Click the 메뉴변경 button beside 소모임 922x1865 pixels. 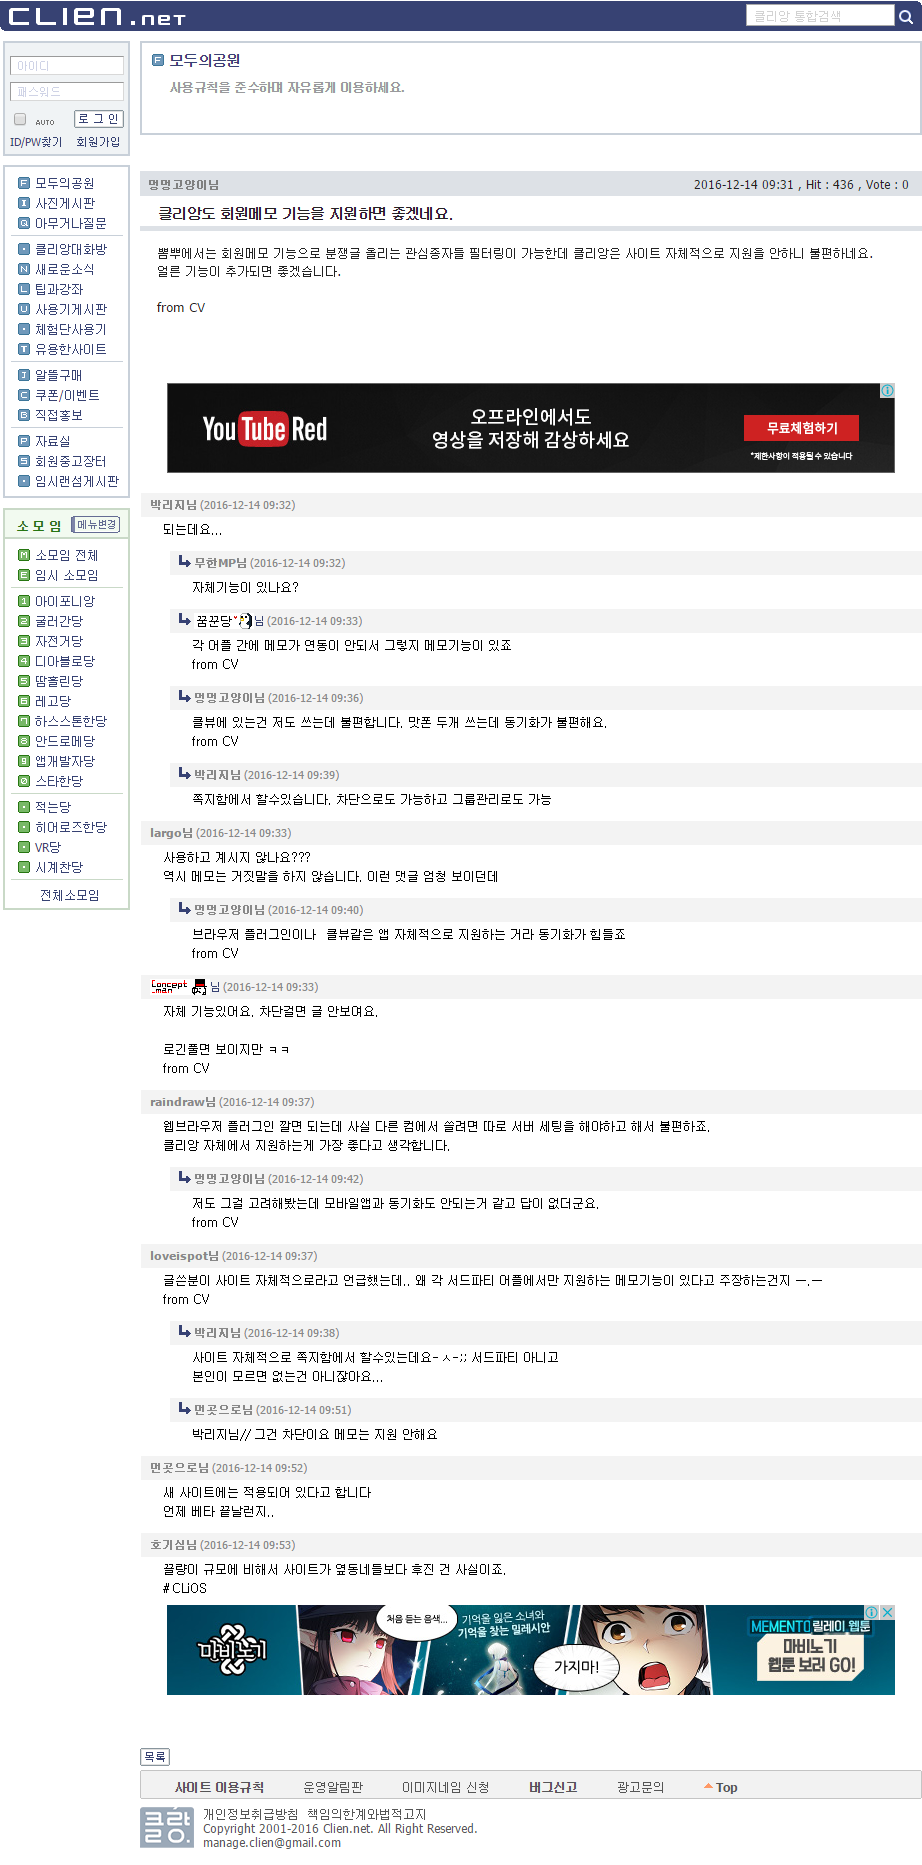pos(96,525)
